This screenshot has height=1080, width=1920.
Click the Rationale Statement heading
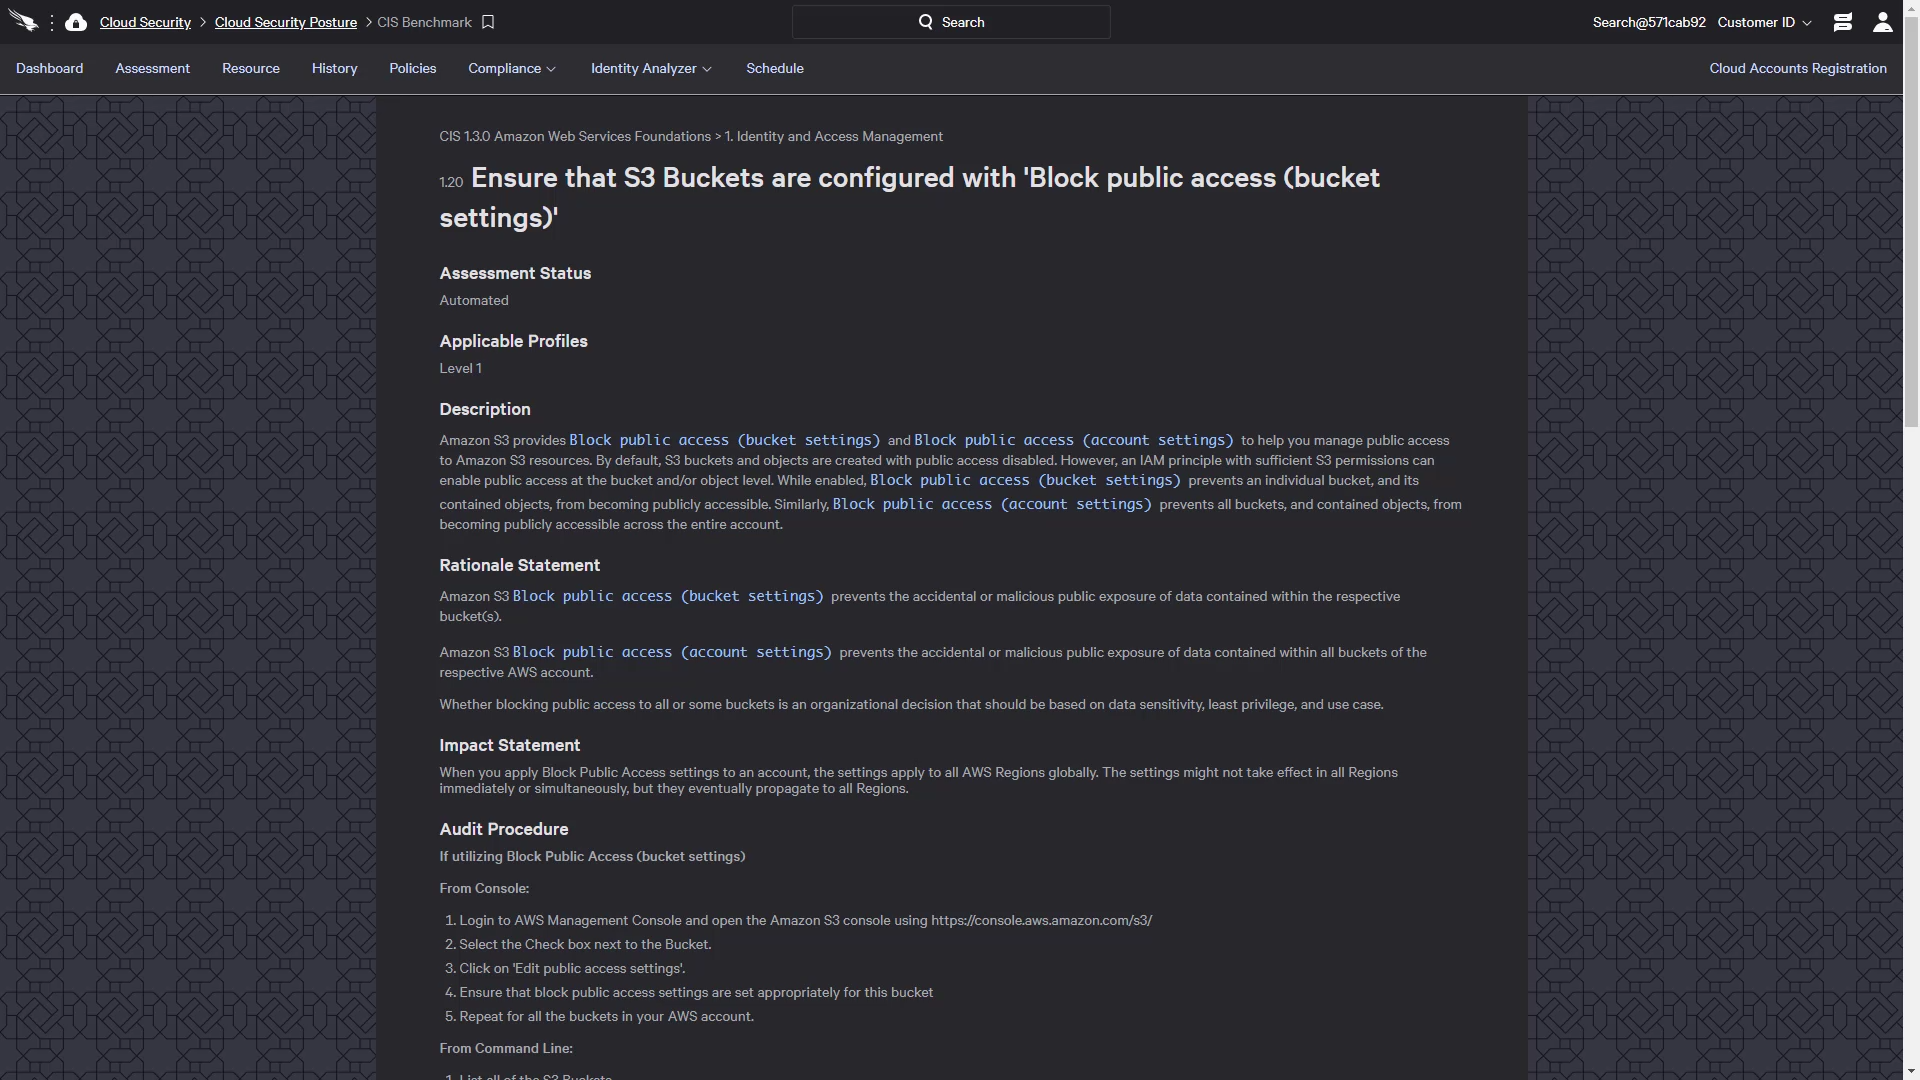click(519, 565)
